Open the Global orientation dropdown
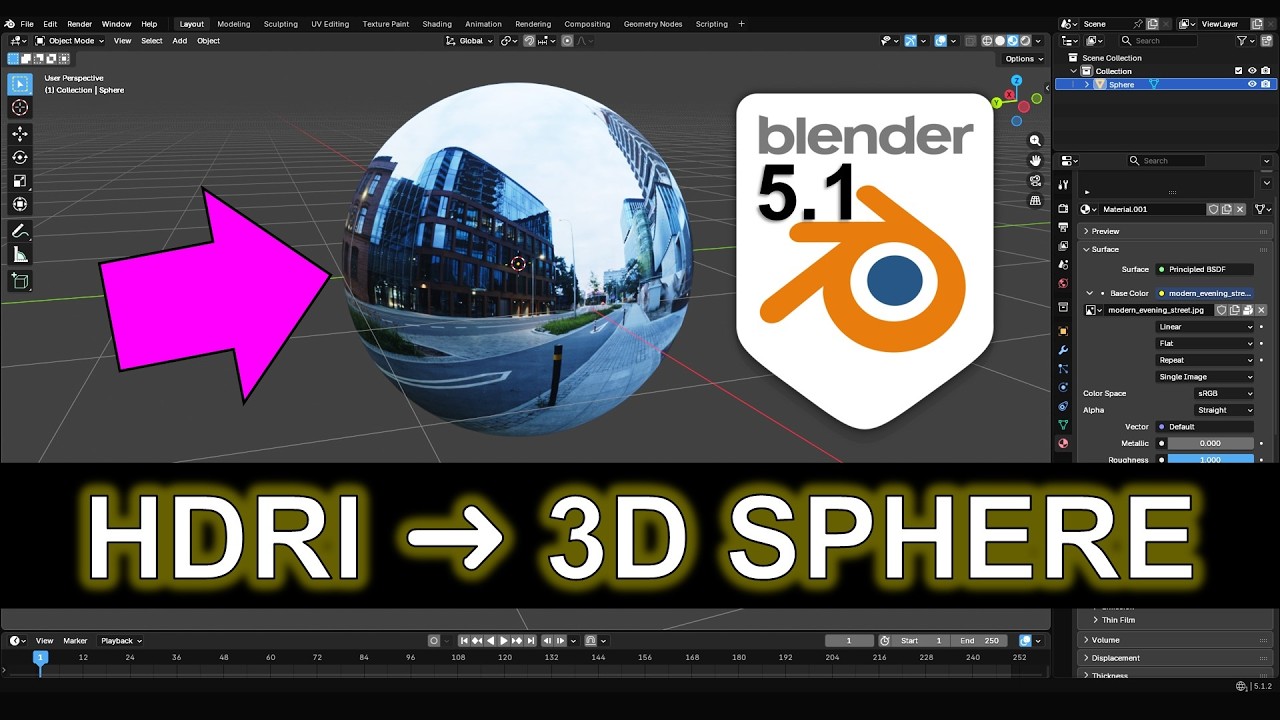This screenshot has width=1280, height=720. (470, 41)
